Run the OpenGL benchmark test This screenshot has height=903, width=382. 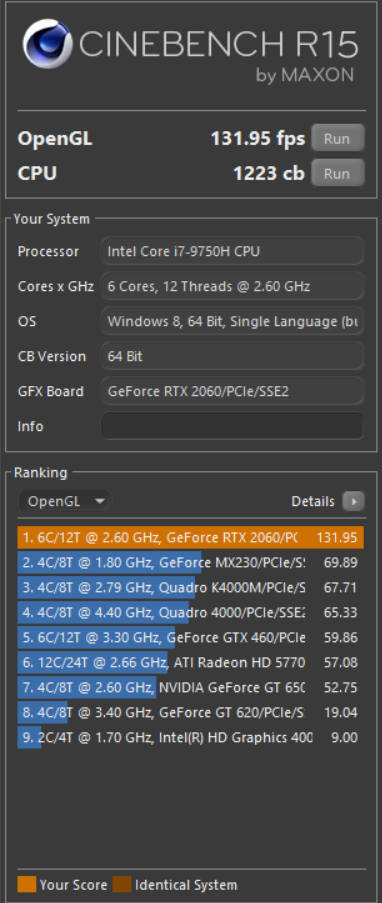pos(338,138)
